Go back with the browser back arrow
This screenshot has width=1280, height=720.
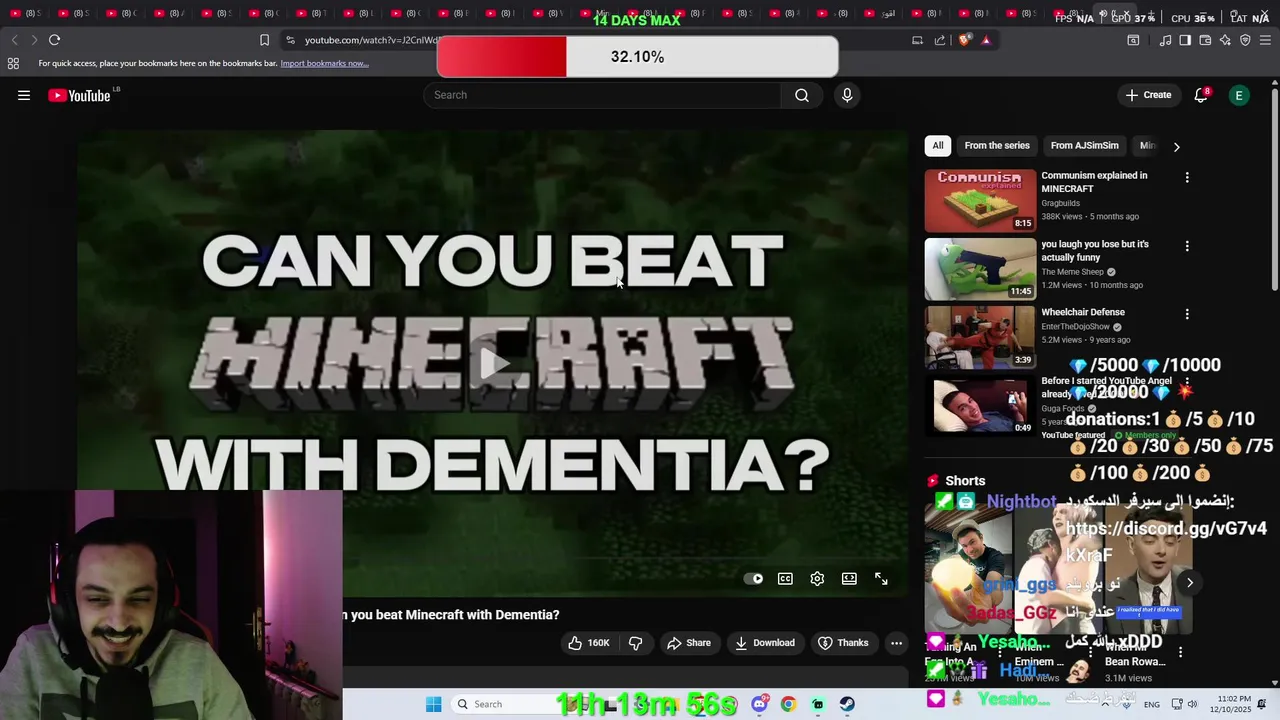click(x=14, y=40)
